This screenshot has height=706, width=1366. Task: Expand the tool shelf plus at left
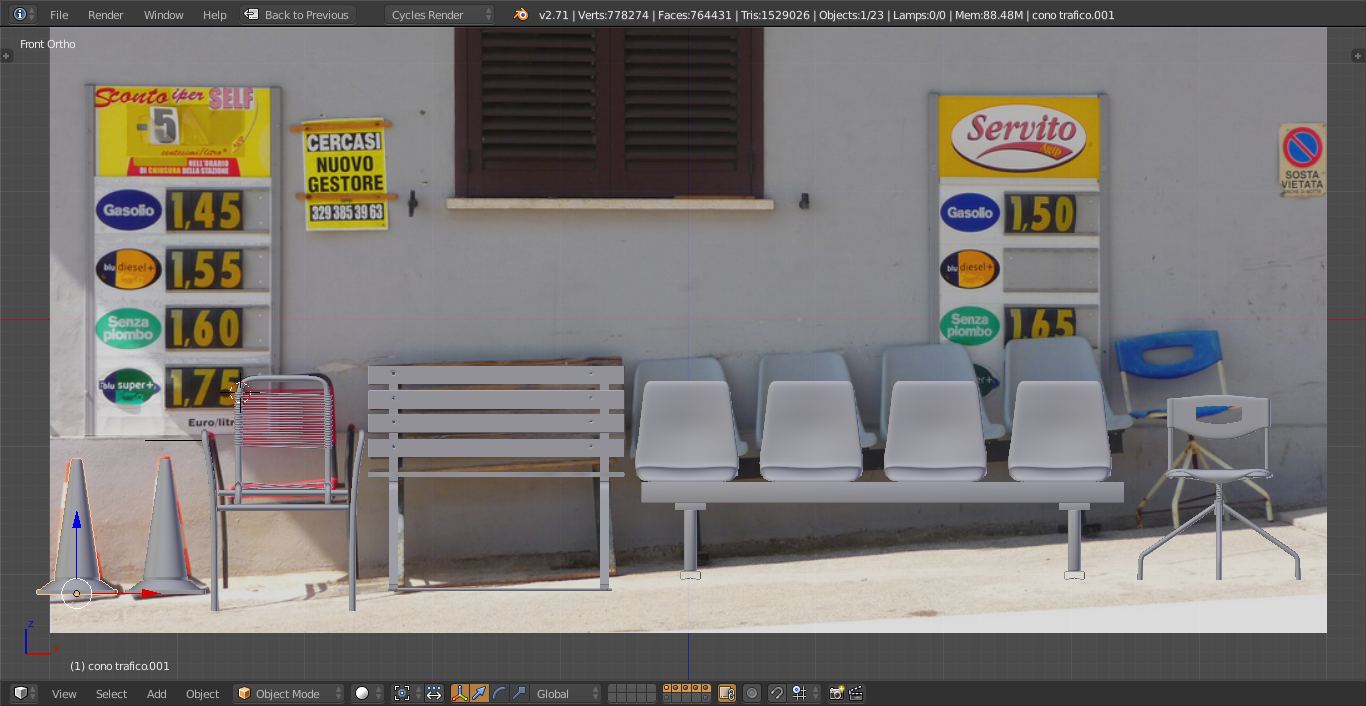point(6,56)
